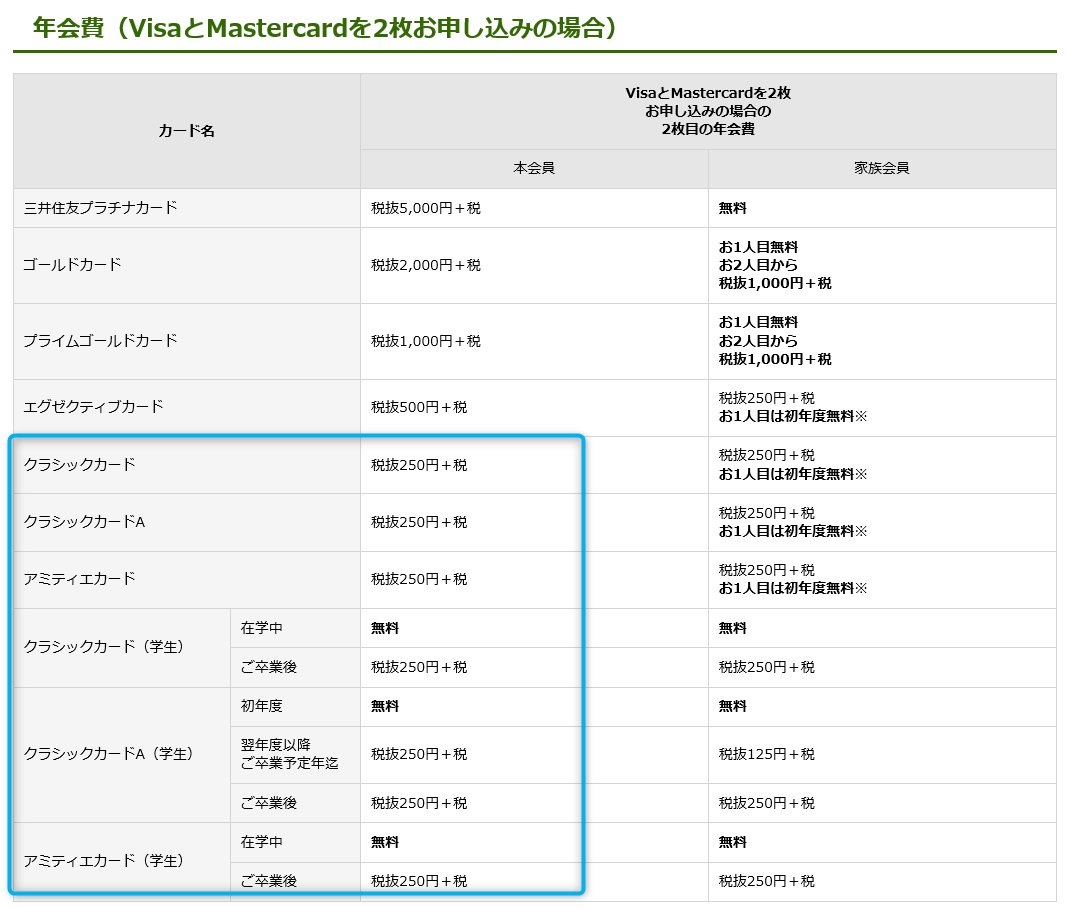The height and width of the screenshot is (909, 1067).
Task: Click ご卒業後 under アミティエカード（学生）
Action: (x=269, y=881)
